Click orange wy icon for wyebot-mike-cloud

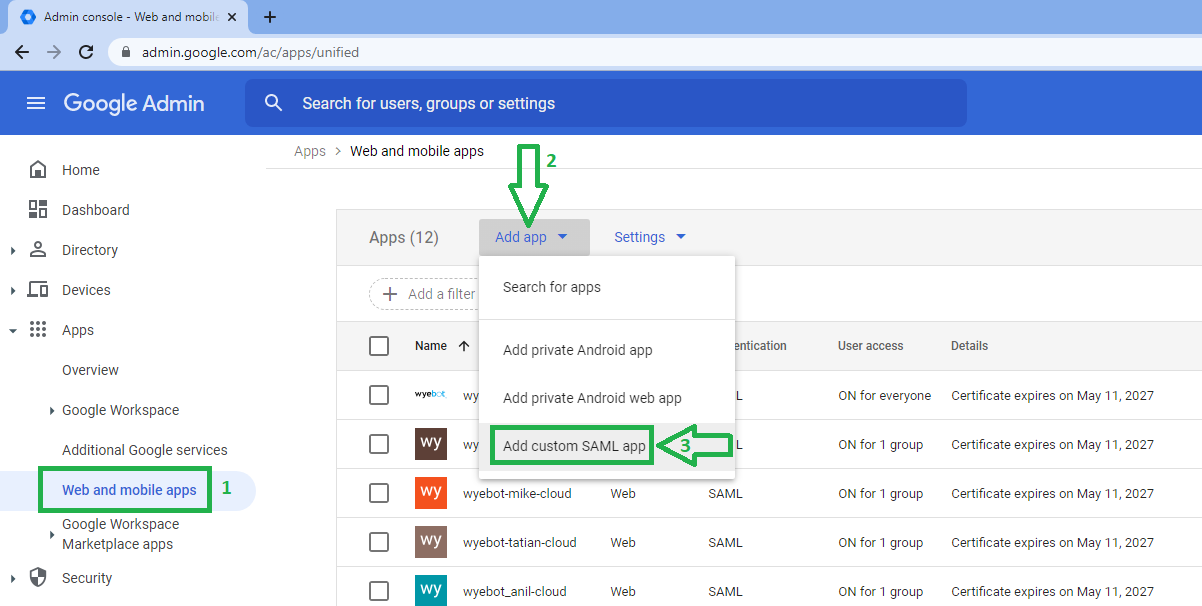(431, 493)
